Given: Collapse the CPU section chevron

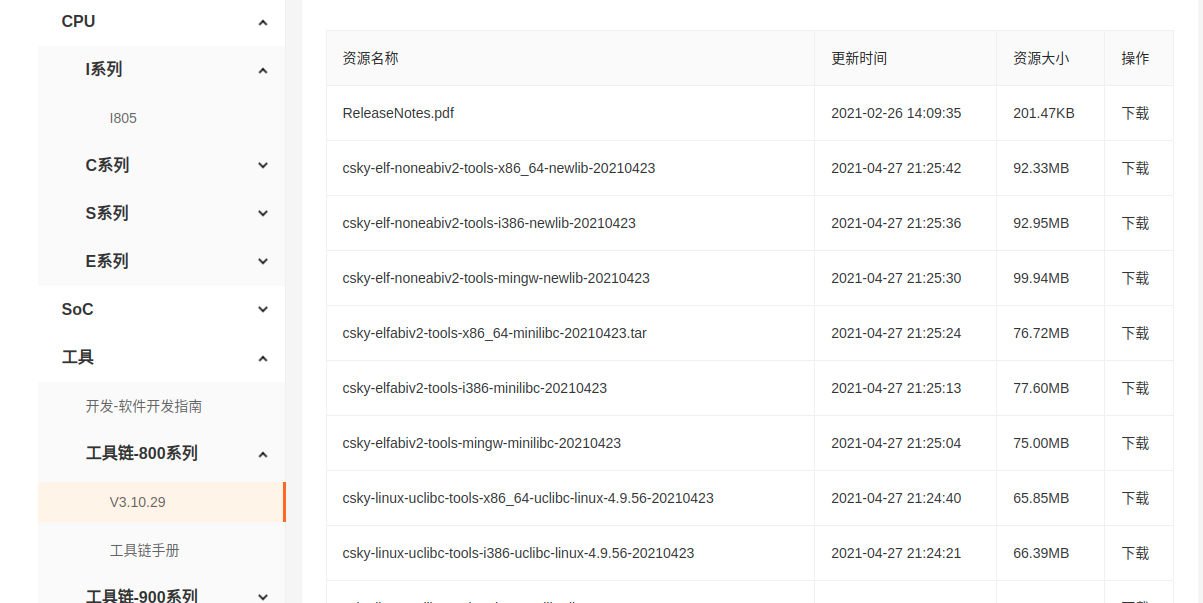Looking at the screenshot, I should [x=263, y=22].
